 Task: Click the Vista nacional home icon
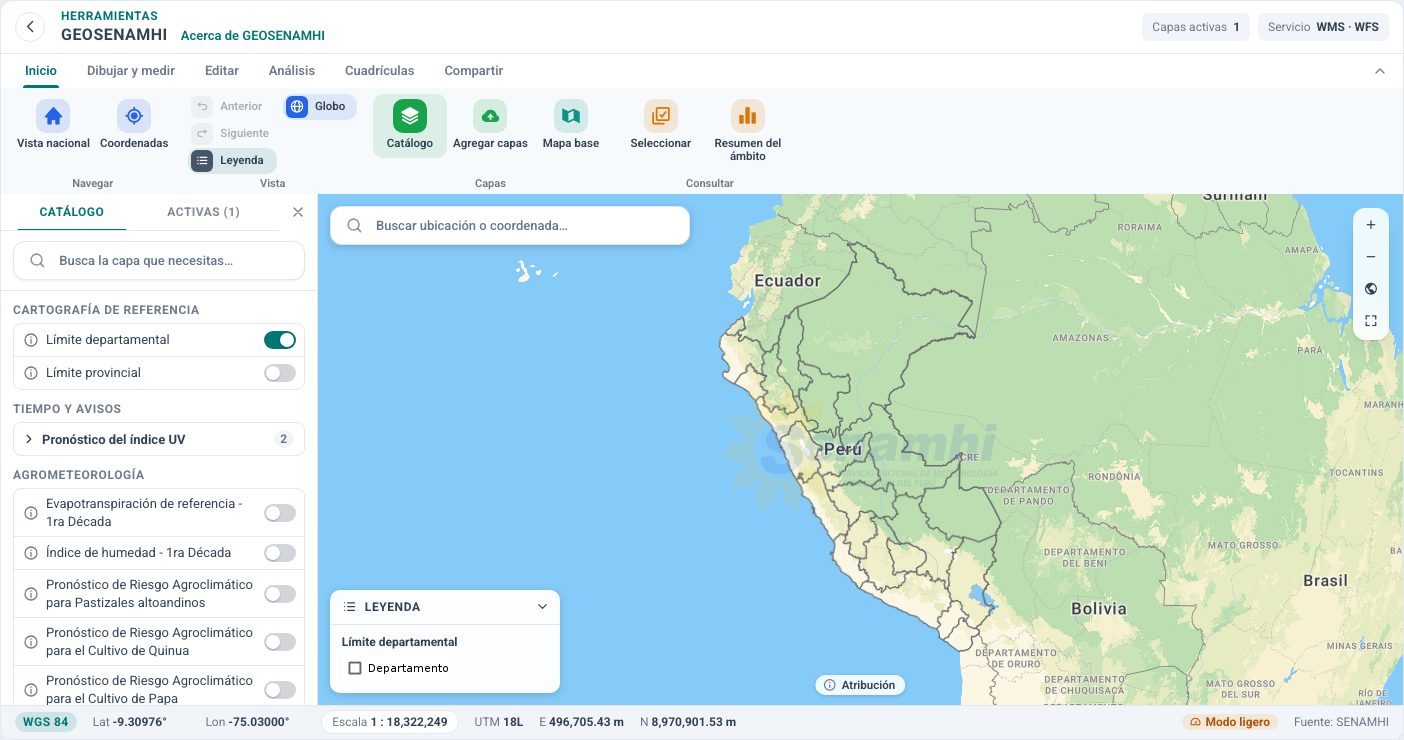53,116
